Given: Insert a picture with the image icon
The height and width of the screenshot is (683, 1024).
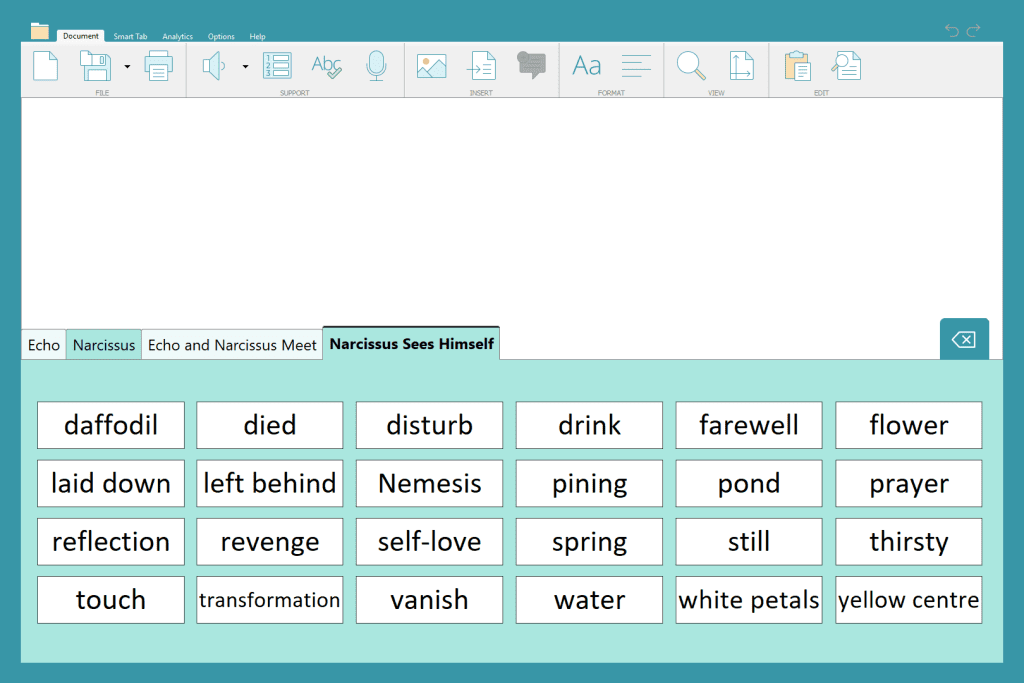Looking at the screenshot, I should pyautogui.click(x=432, y=67).
